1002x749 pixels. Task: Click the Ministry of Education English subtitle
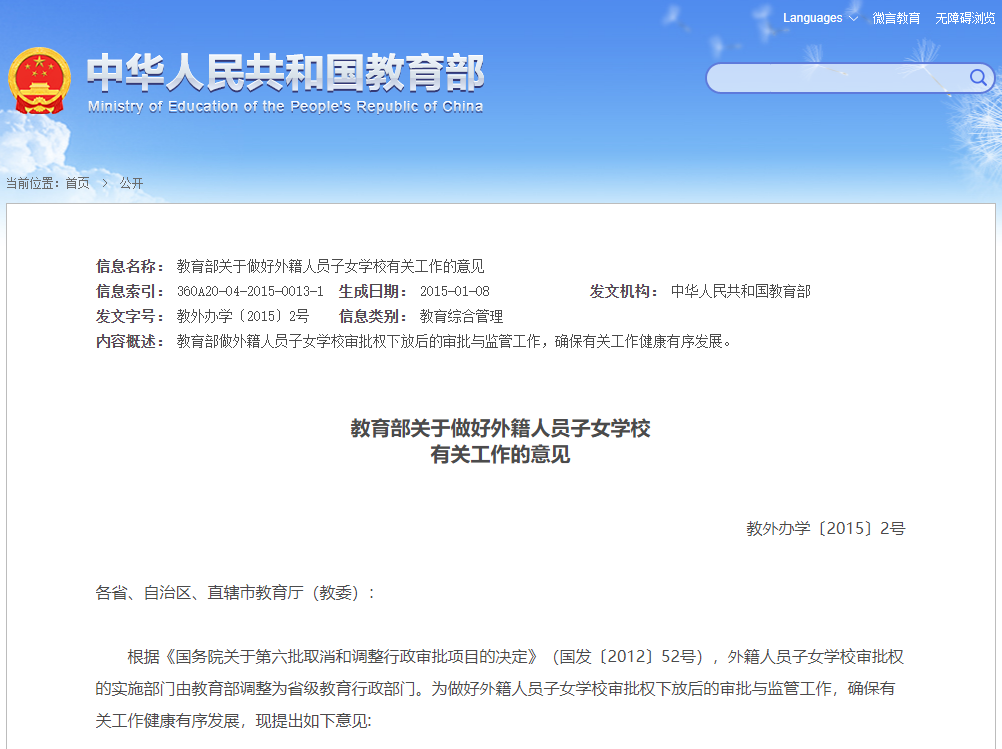(285, 107)
